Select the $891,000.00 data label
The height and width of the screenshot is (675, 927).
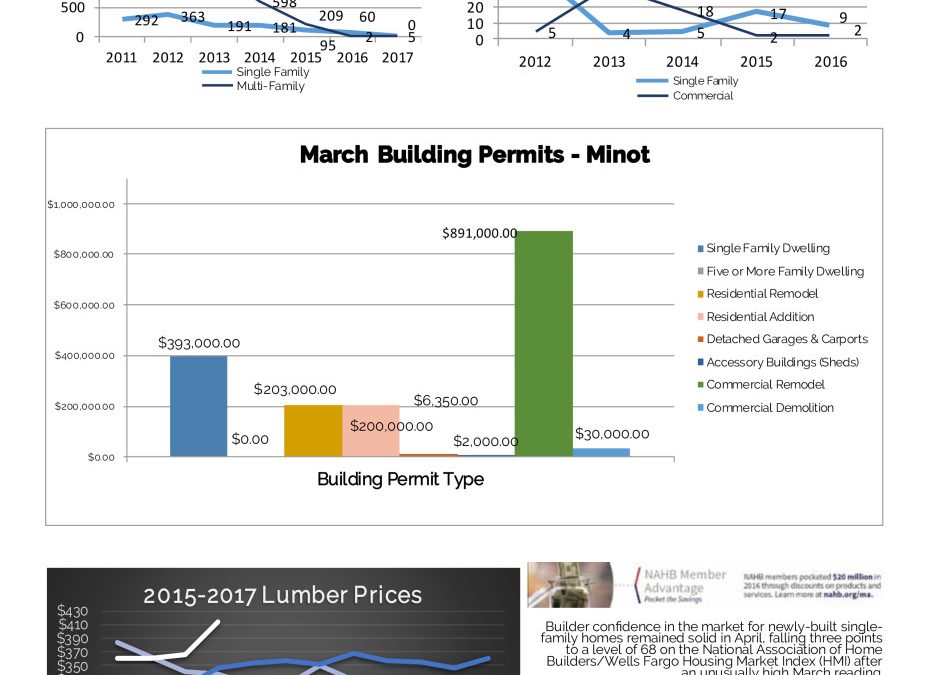coord(479,233)
